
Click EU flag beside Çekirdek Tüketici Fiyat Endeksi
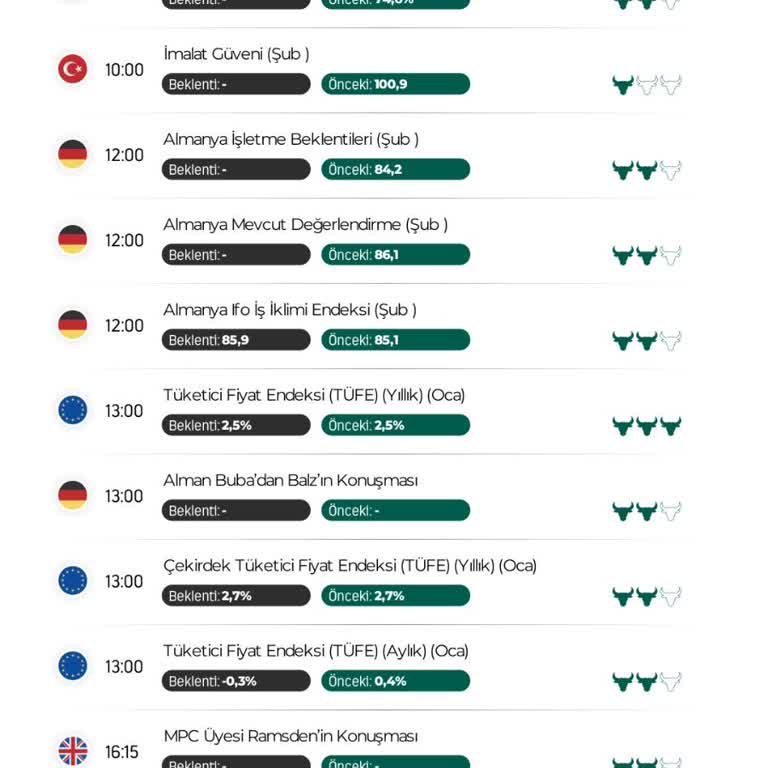[72, 581]
